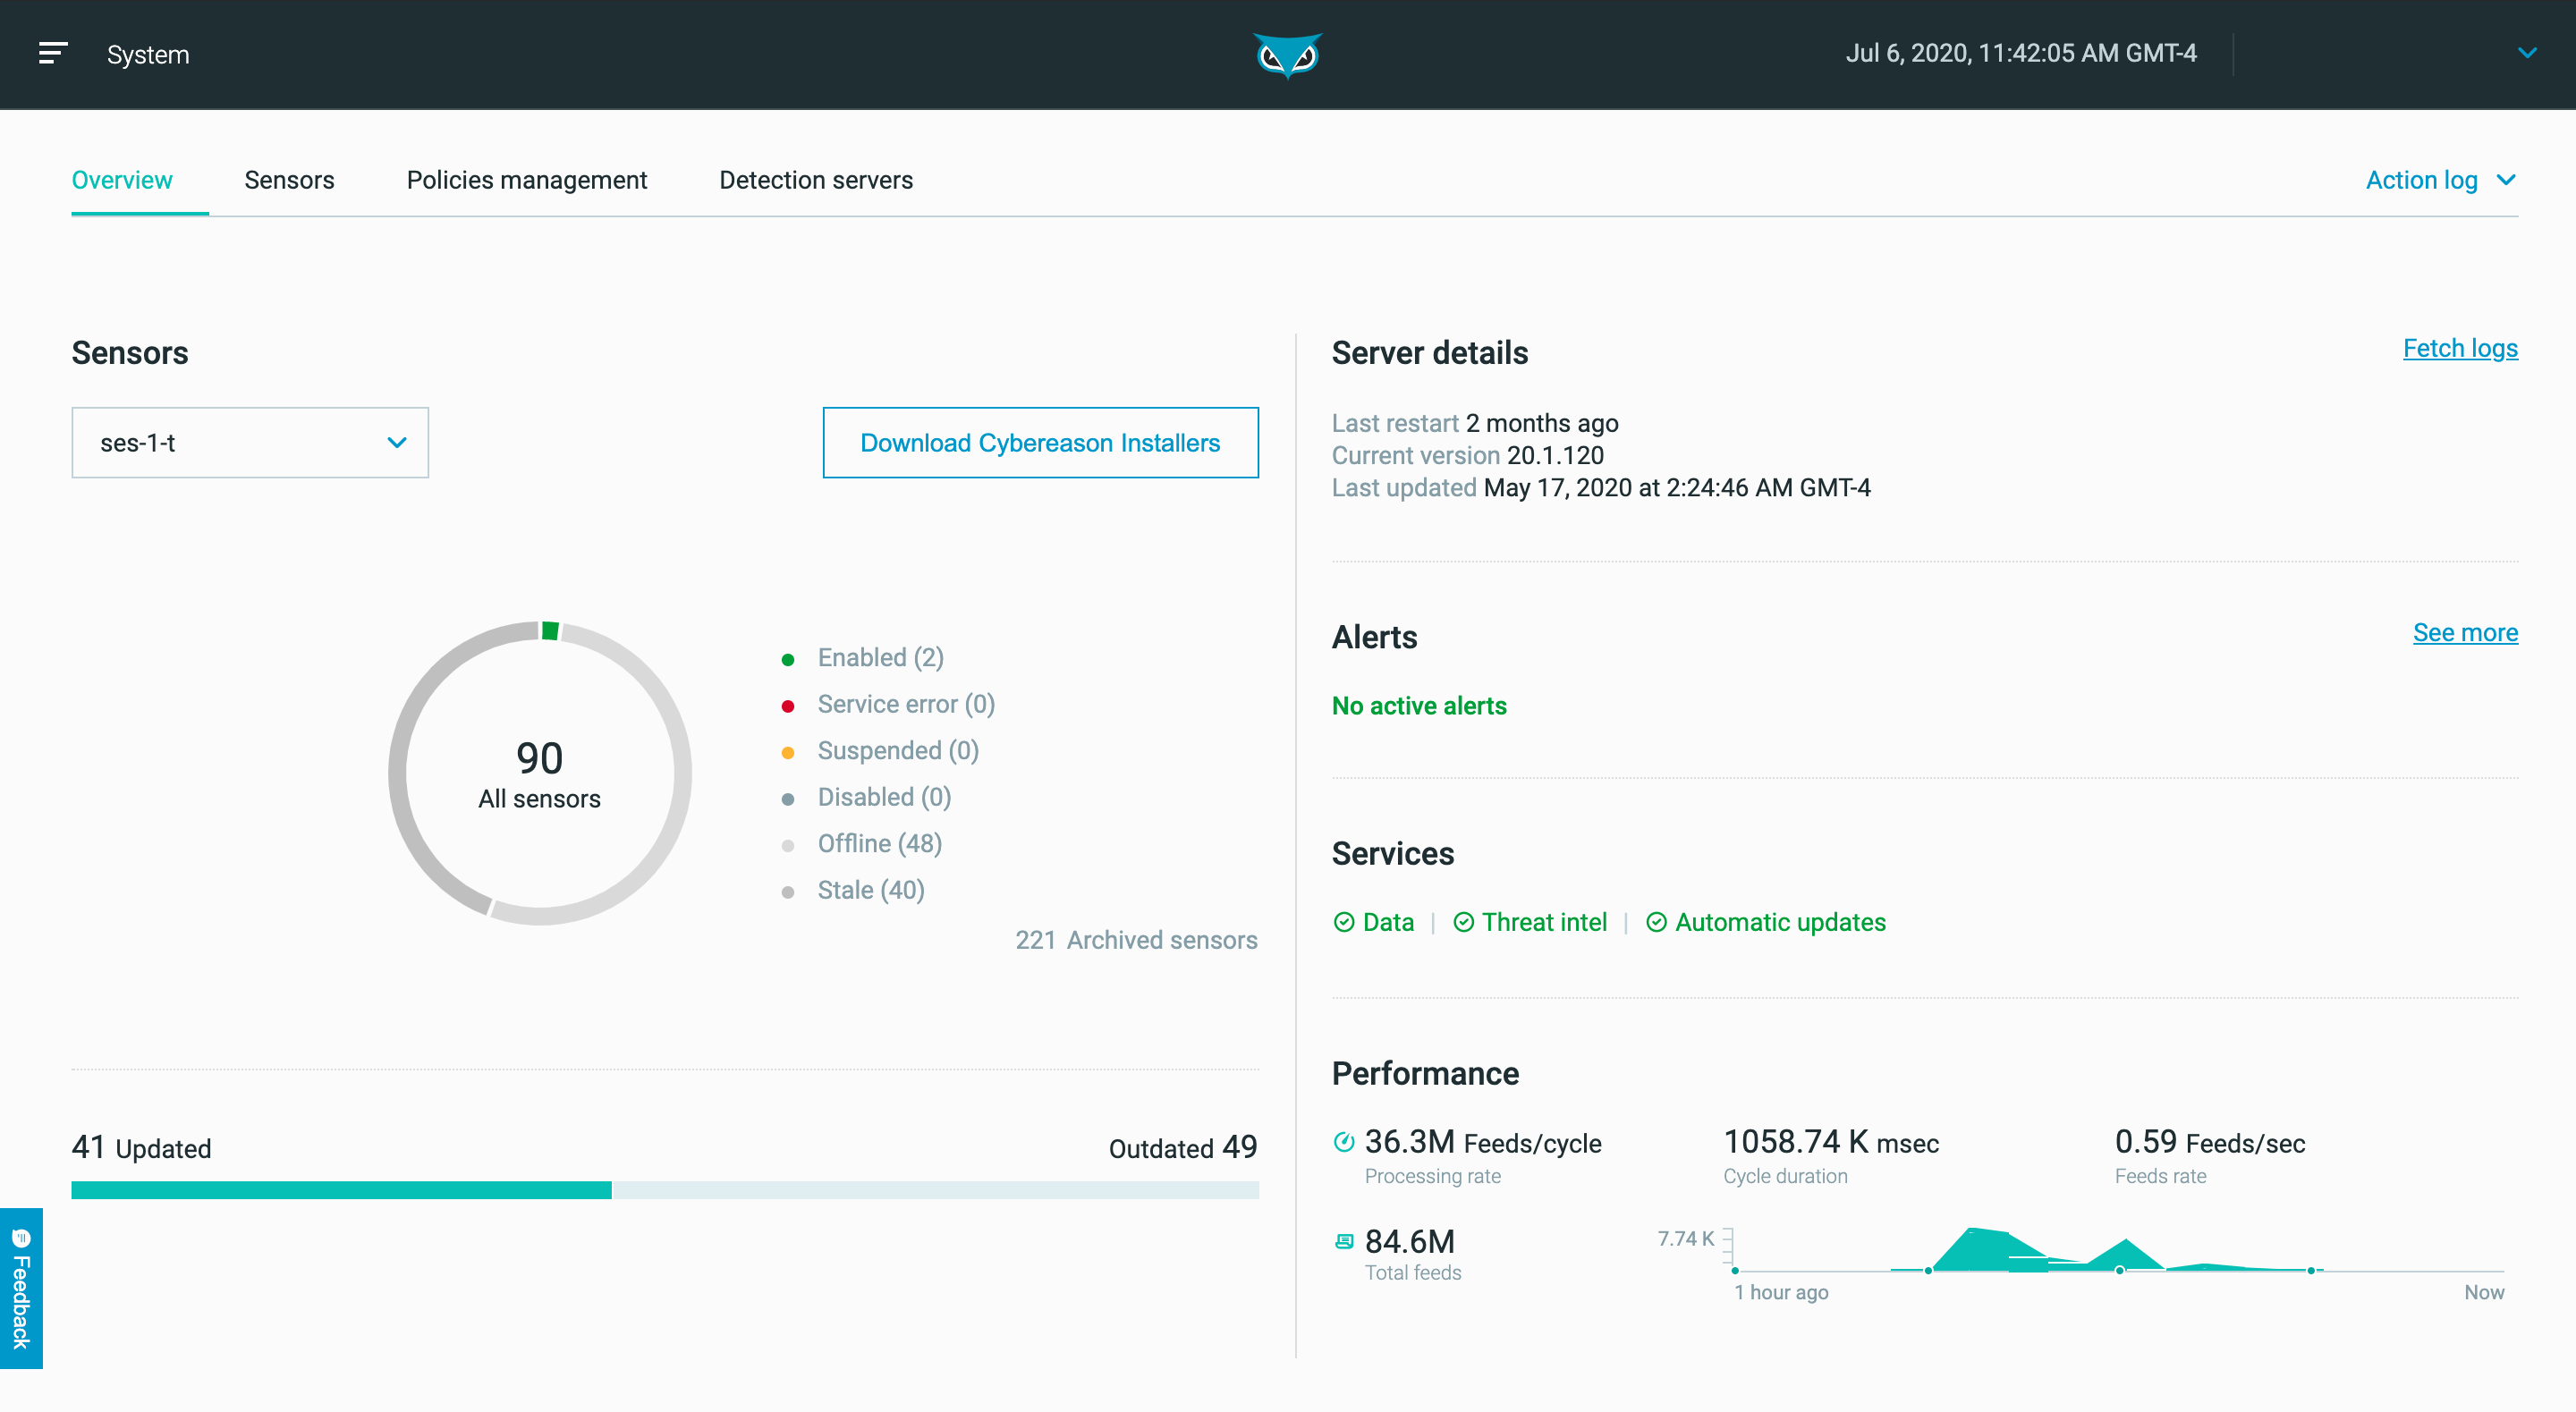Click the Automatic updates service icon
This screenshot has height=1412, width=2576.
coord(1656,922)
